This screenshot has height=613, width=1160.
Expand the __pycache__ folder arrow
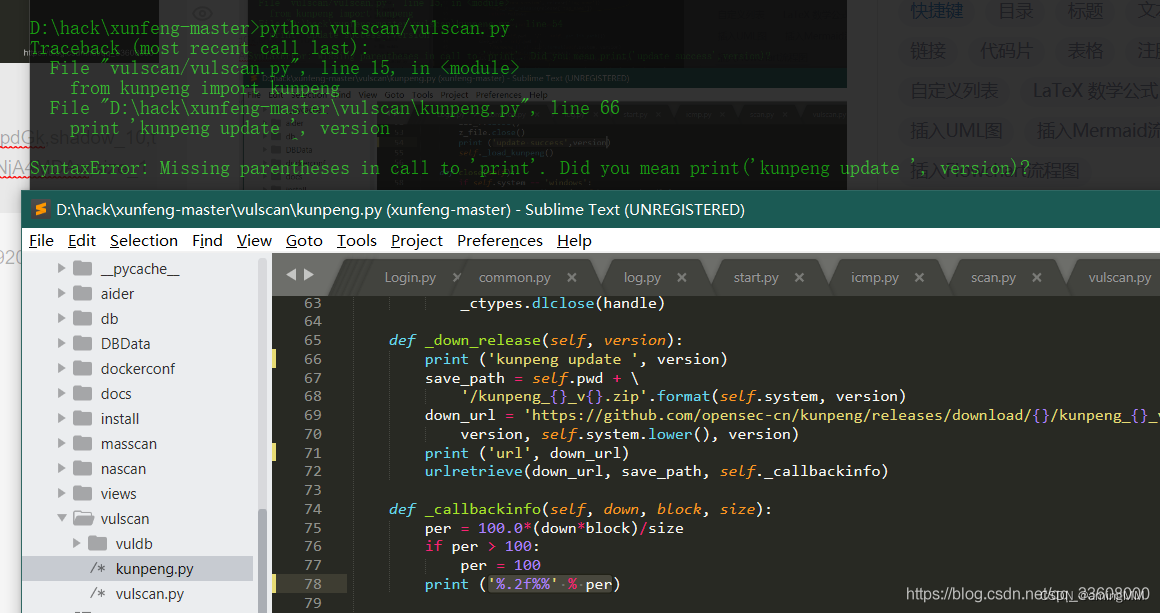click(61, 268)
